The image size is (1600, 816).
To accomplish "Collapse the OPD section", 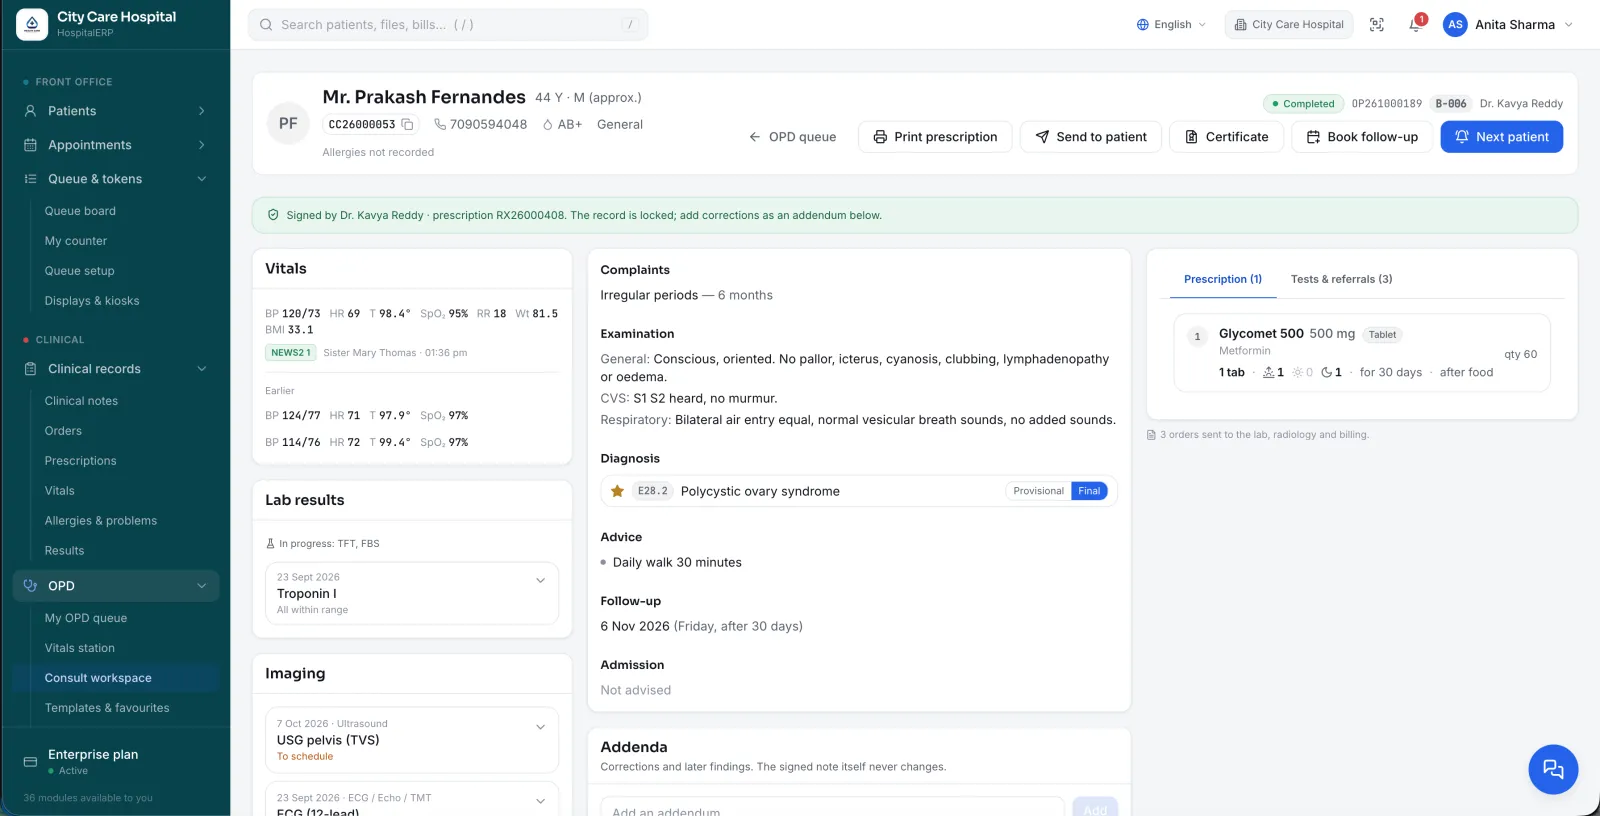I will point(116,586).
